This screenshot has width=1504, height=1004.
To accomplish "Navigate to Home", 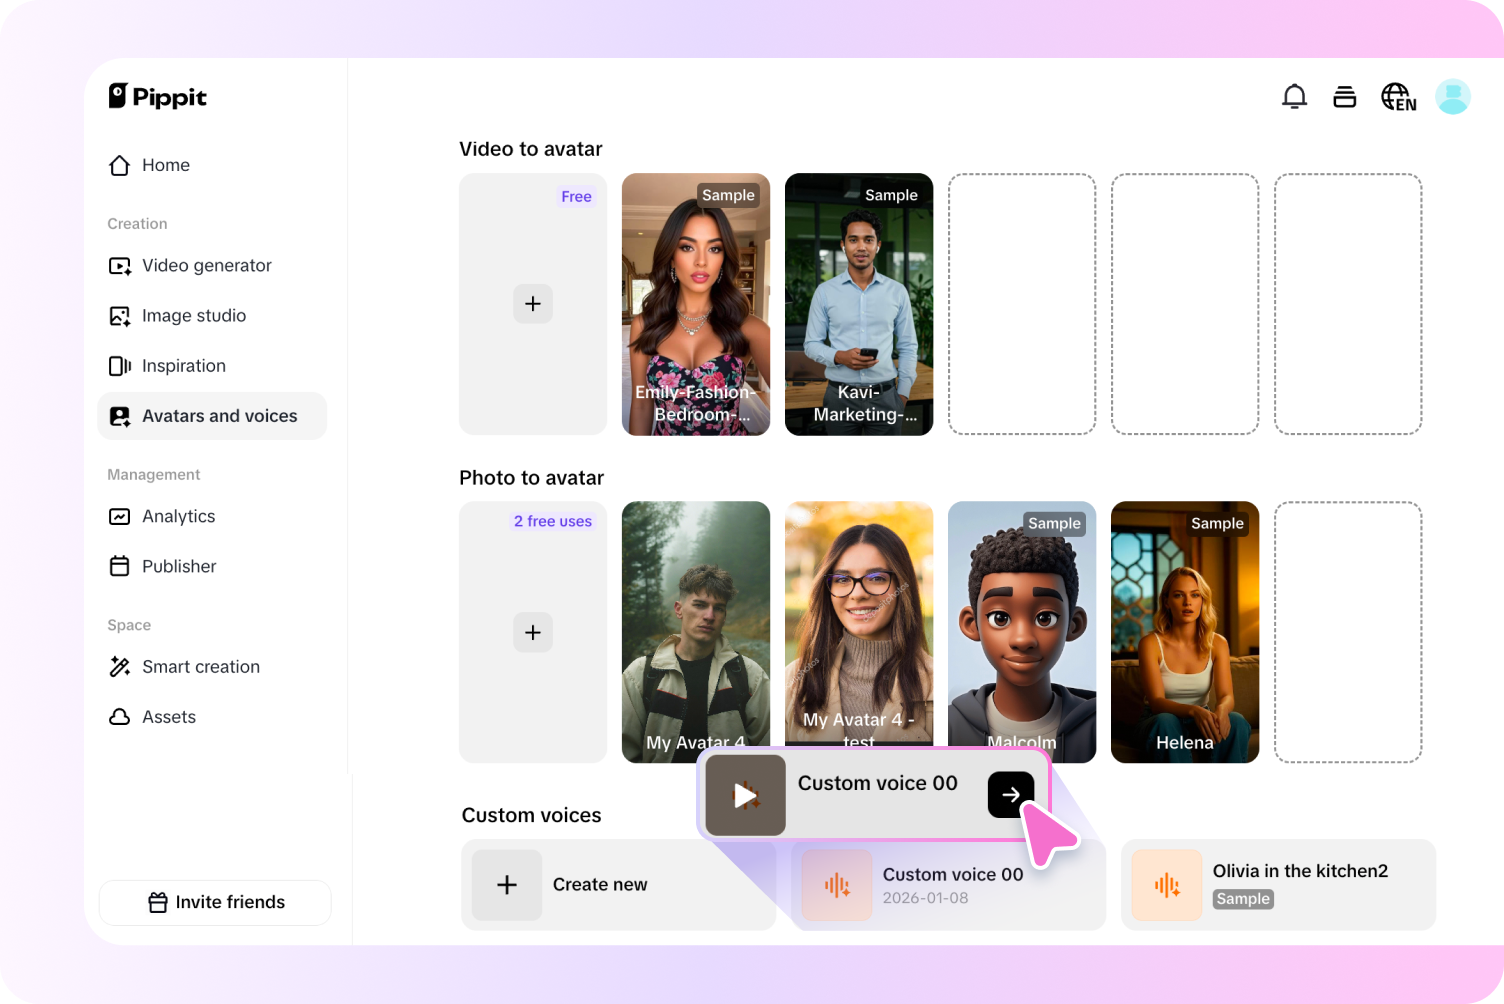I will [166, 165].
